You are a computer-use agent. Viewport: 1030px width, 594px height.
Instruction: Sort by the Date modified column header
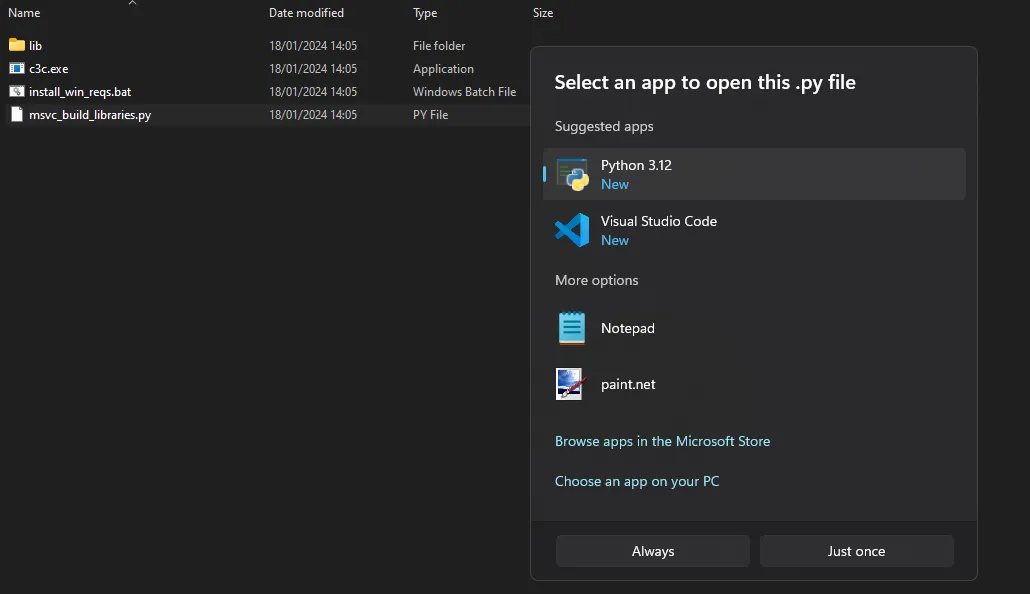(x=306, y=12)
